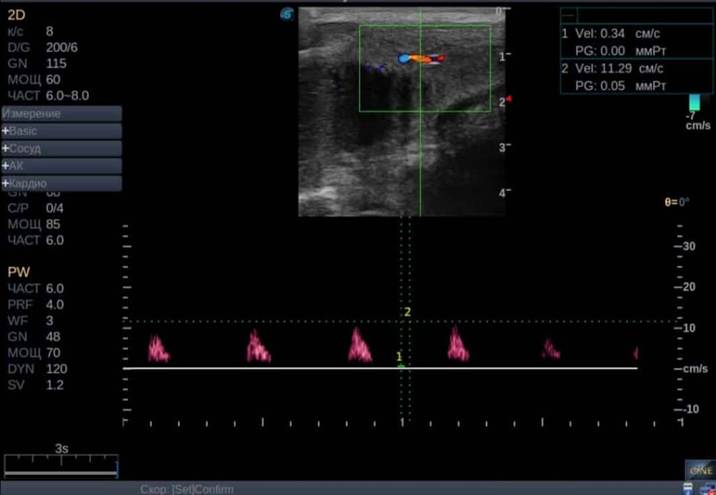The height and width of the screenshot is (495, 716).
Task: Select caliper marker 1 on the Doppler baseline
Action: pos(400,357)
